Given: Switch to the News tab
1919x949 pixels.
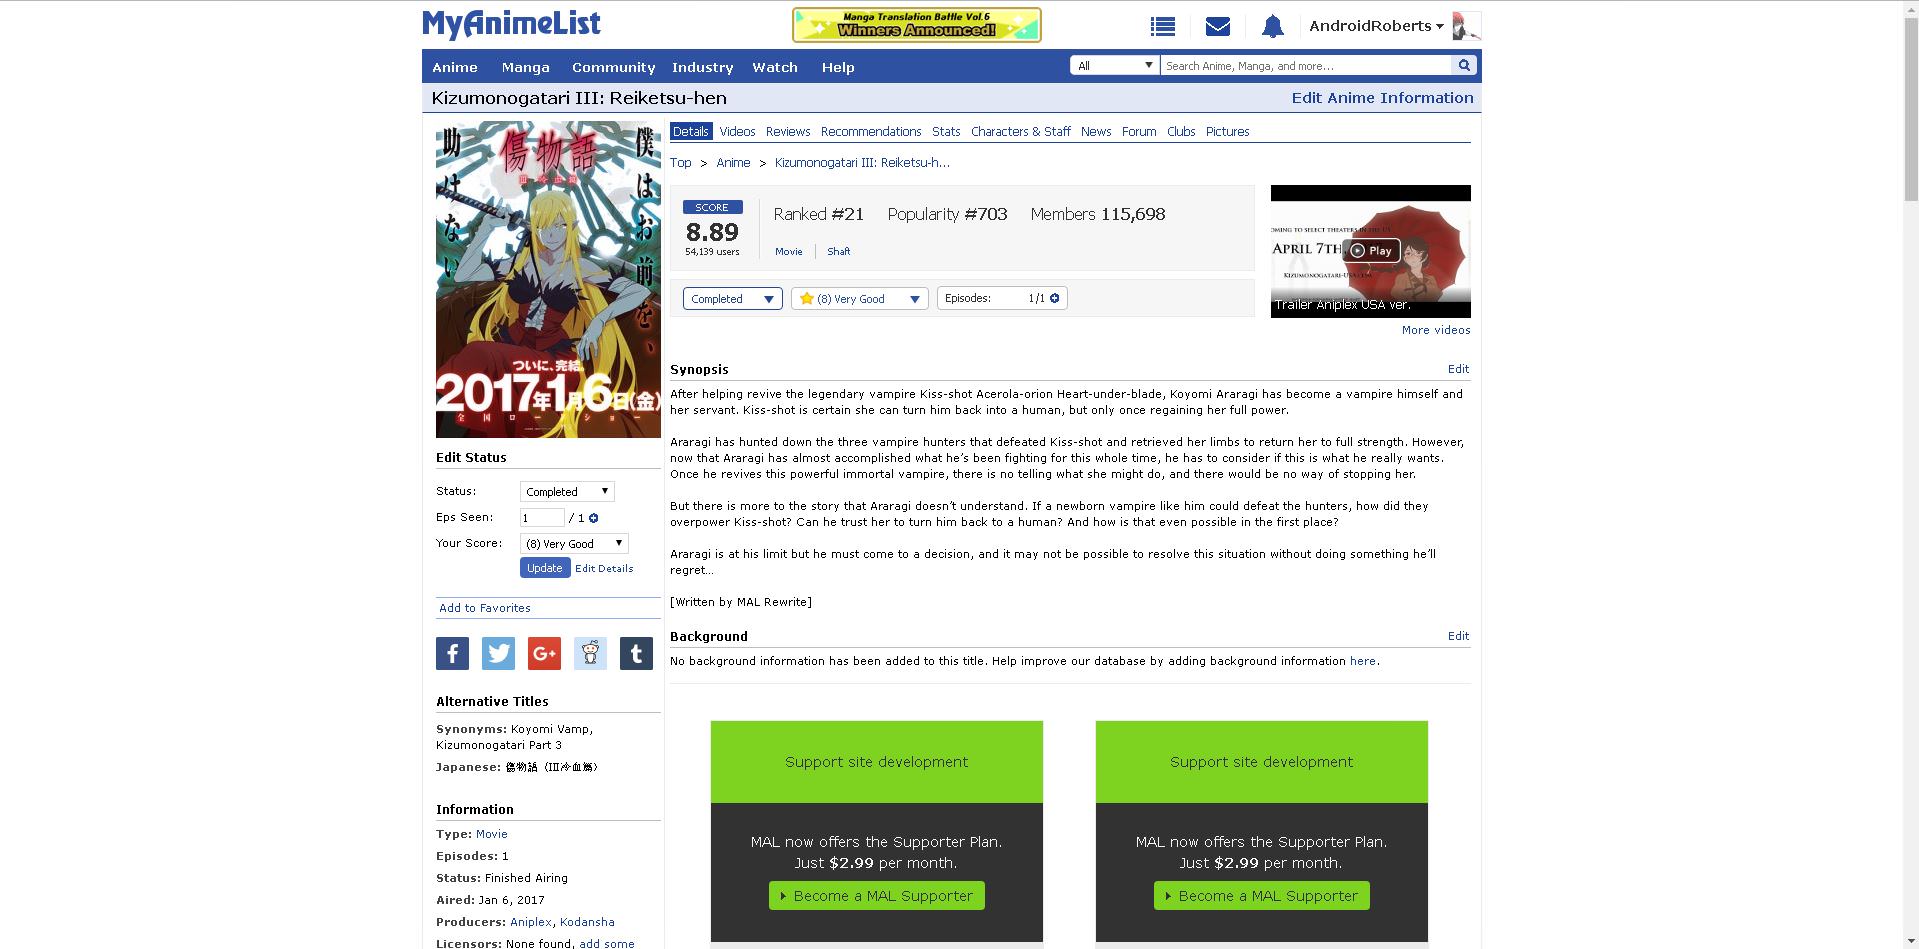Looking at the screenshot, I should (1096, 132).
